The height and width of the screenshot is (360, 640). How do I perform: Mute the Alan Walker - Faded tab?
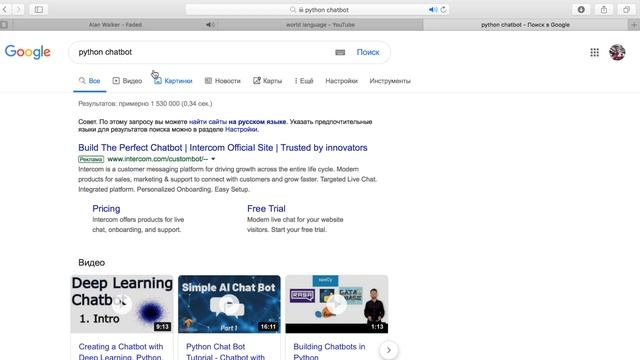click(210, 25)
